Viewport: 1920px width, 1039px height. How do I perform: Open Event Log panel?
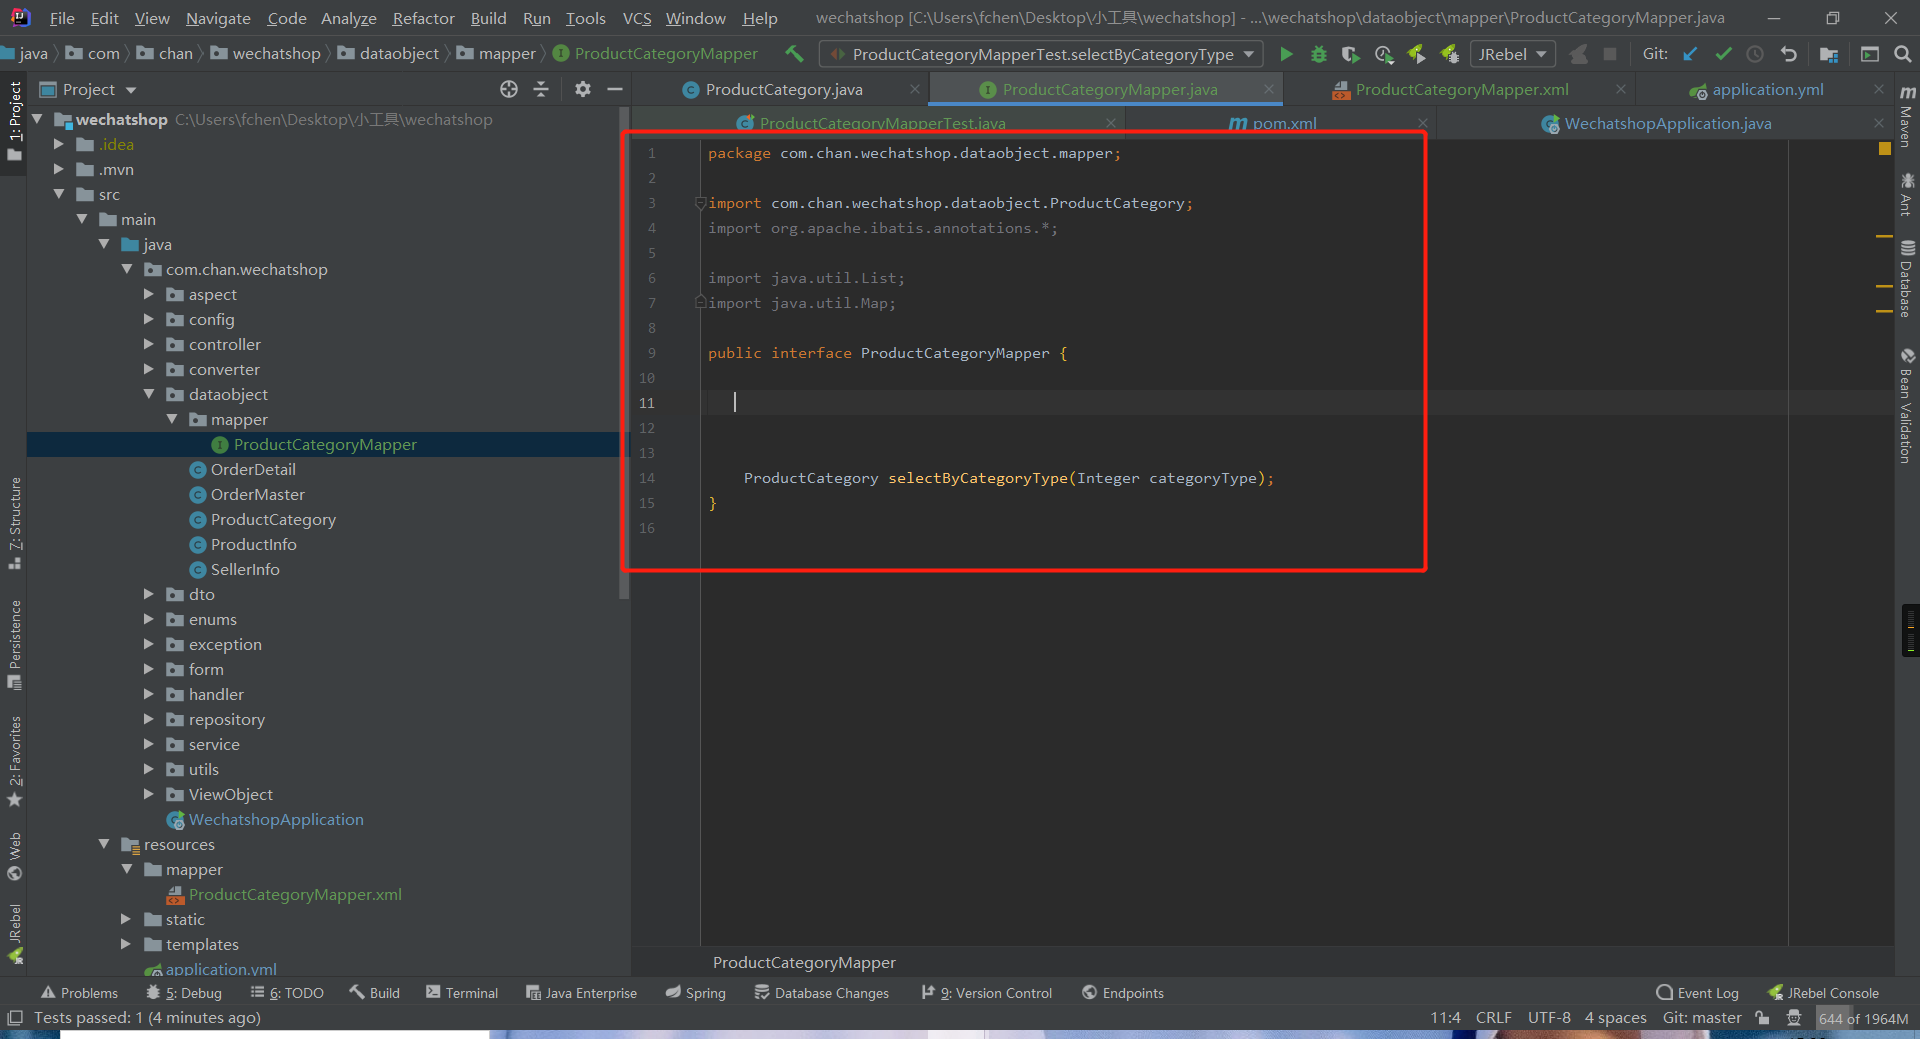point(1697,993)
